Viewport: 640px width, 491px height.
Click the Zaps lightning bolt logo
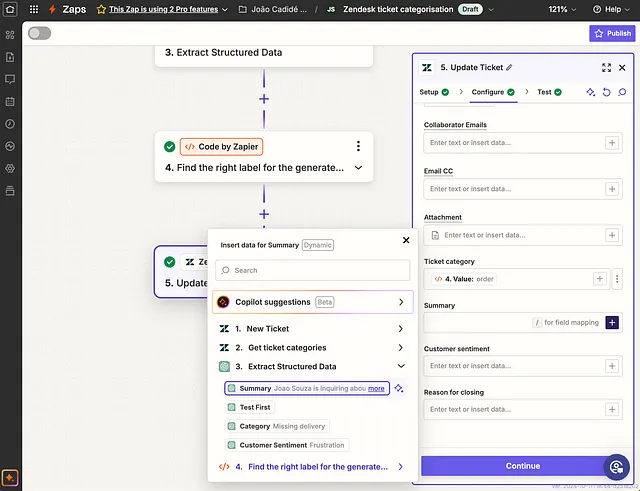coord(52,9)
